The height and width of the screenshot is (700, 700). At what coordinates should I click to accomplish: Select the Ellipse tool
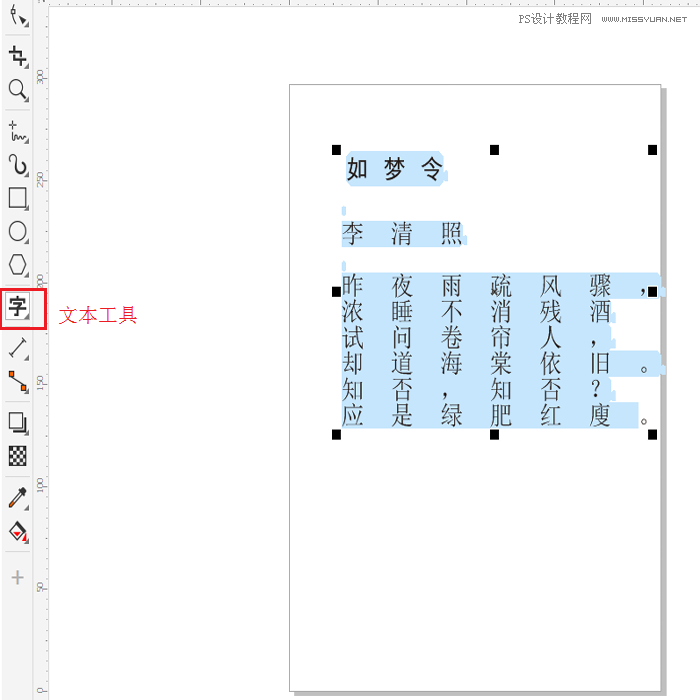[17, 232]
